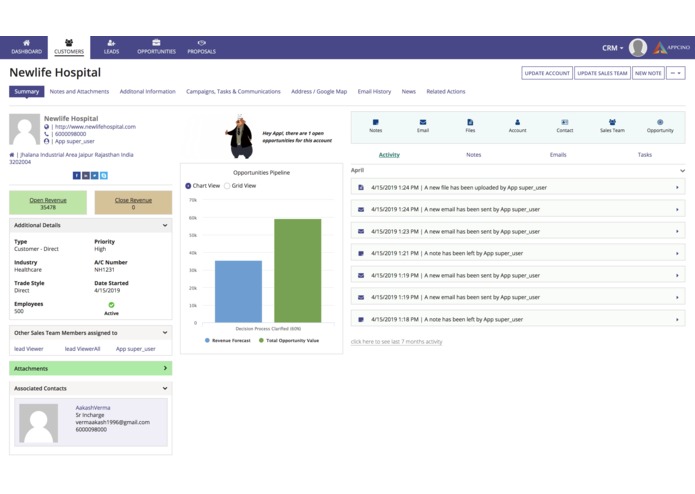Open the Dashboard home icon
The width and height of the screenshot is (695, 494).
click(x=26, y=43)
